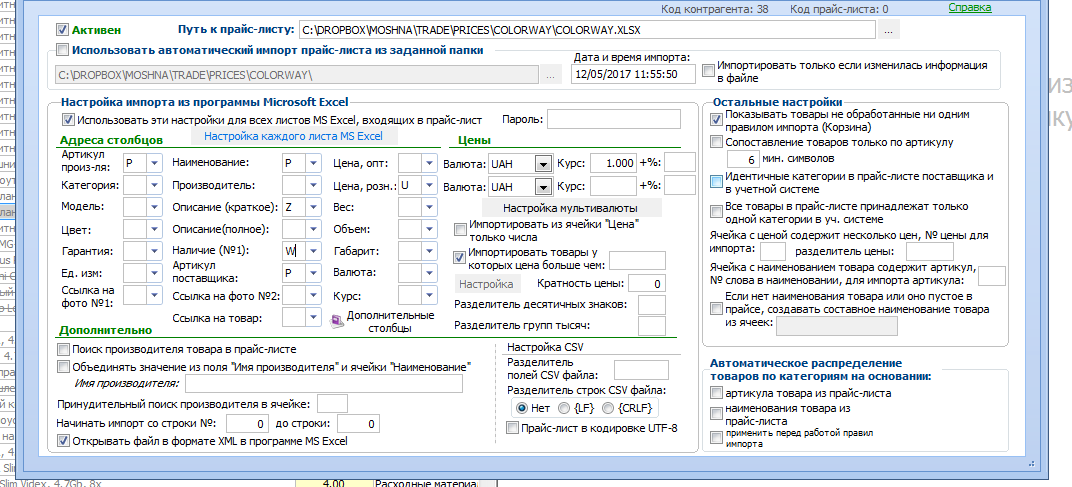Open Модель column dropdown

(x=155, y=207)
